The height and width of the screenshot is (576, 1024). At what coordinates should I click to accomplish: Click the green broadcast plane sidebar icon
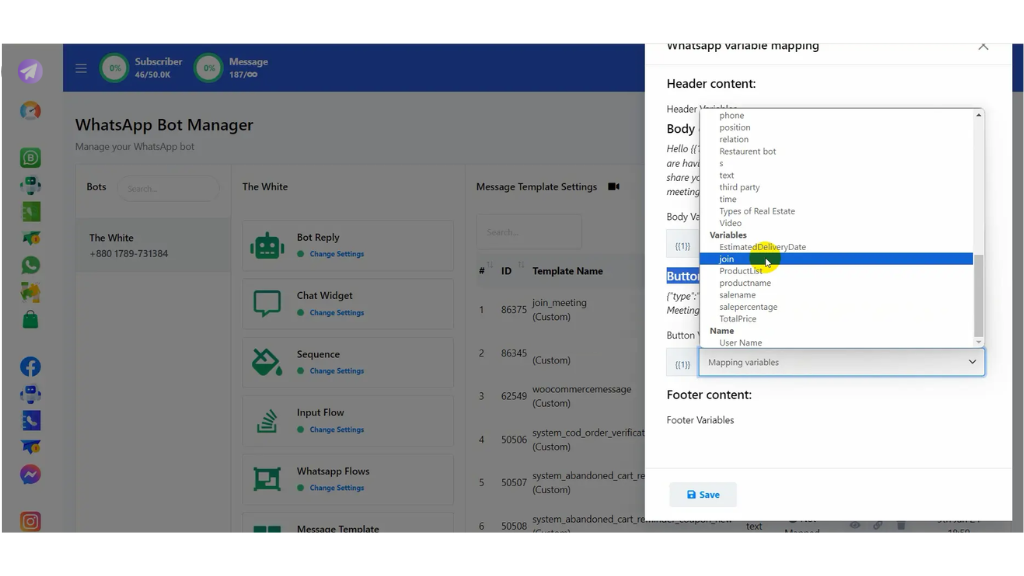[30, 238]
